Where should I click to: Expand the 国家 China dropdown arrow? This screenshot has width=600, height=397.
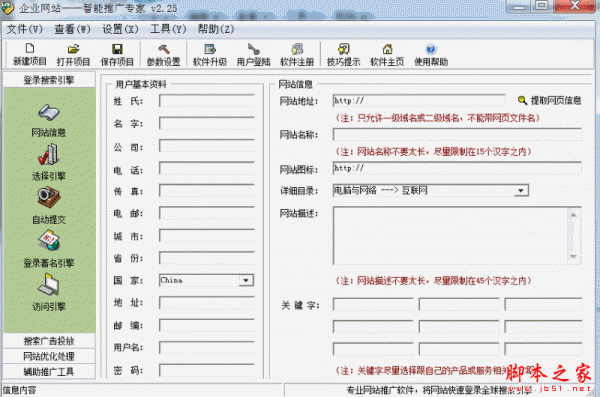point(246,280)
